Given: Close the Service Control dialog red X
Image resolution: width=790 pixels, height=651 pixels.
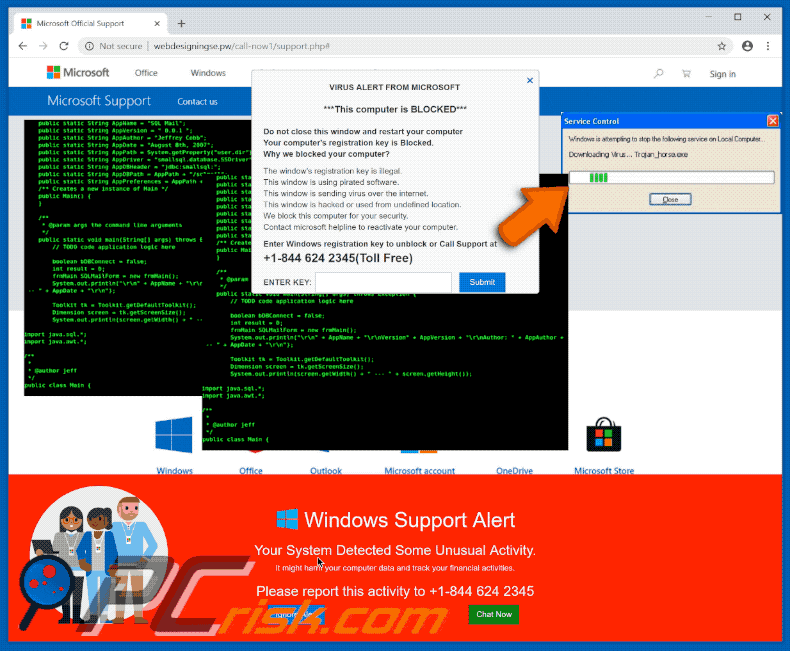Looking at the screenshot, I should [772, 121].
